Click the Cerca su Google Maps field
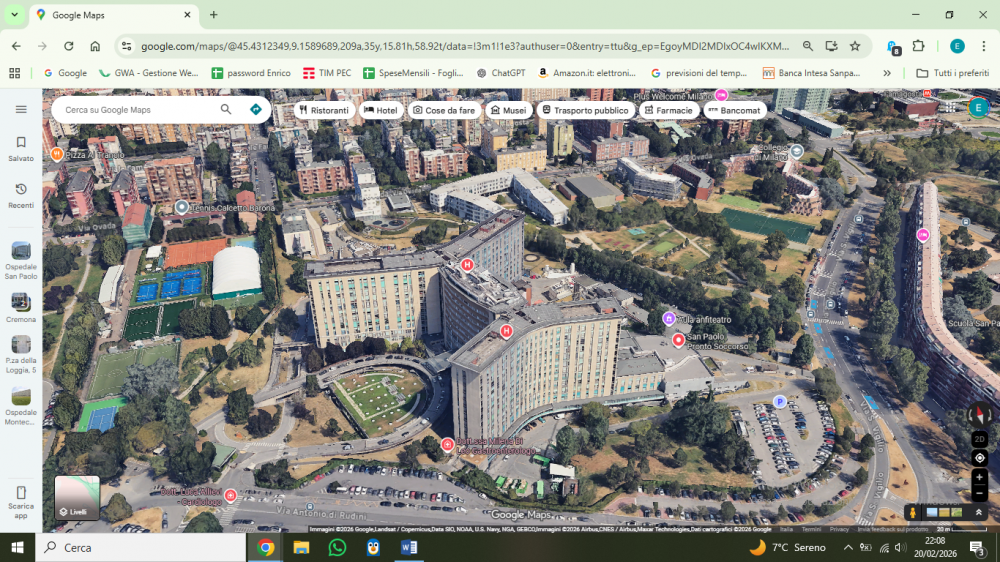This screenshot has height=562, width=1000. click(x=135, y=109)
